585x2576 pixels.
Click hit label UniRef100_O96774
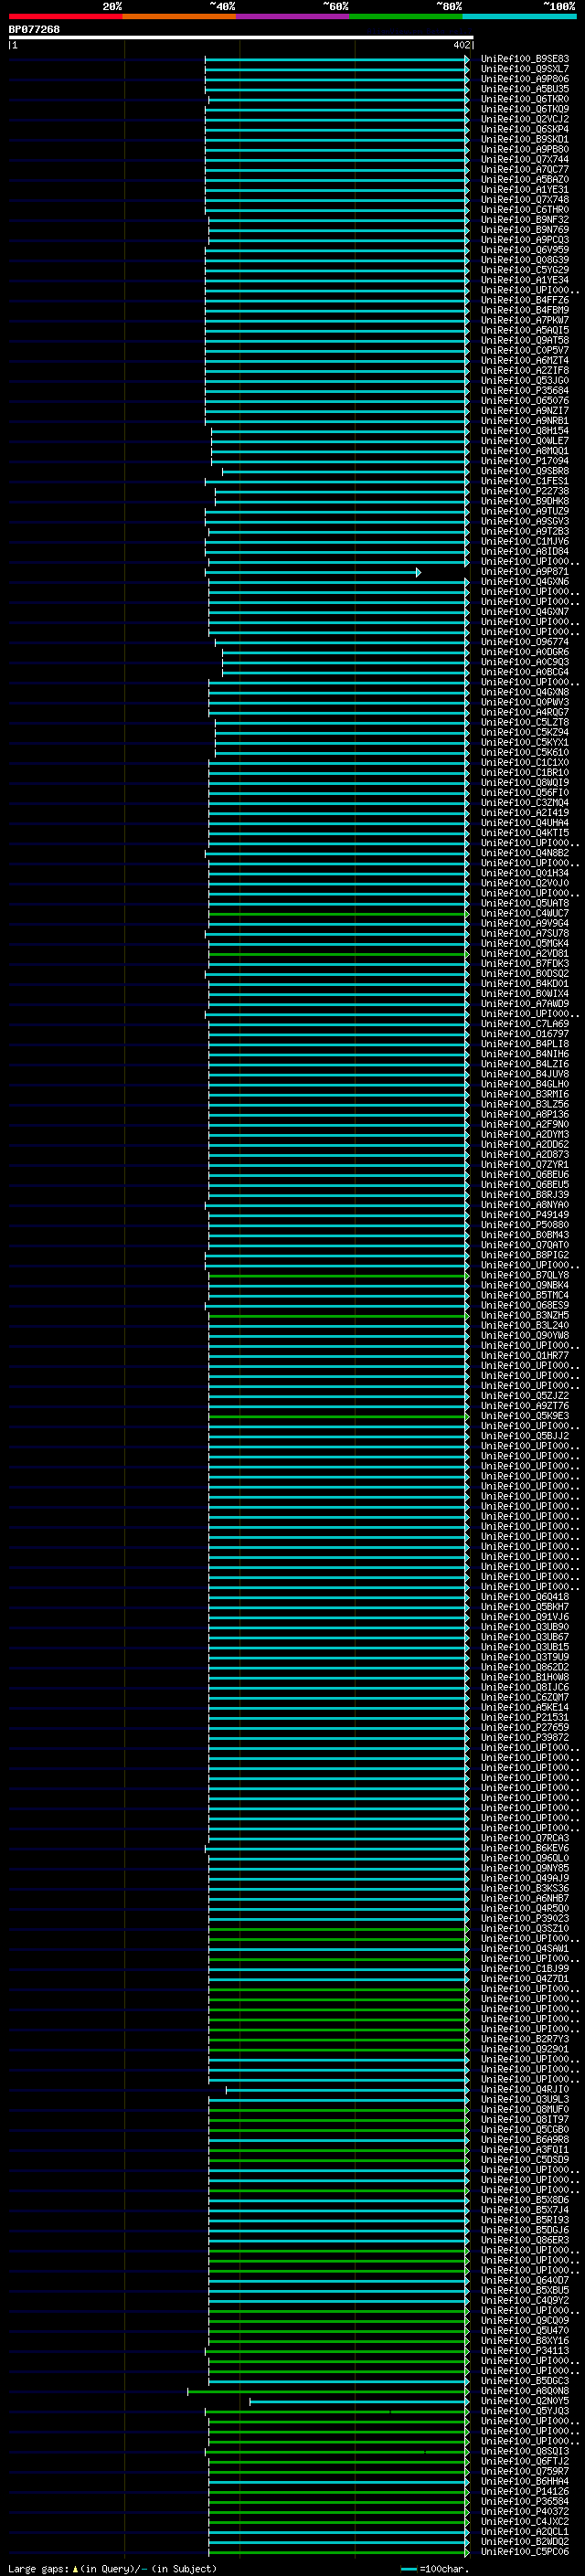(525, 642)
